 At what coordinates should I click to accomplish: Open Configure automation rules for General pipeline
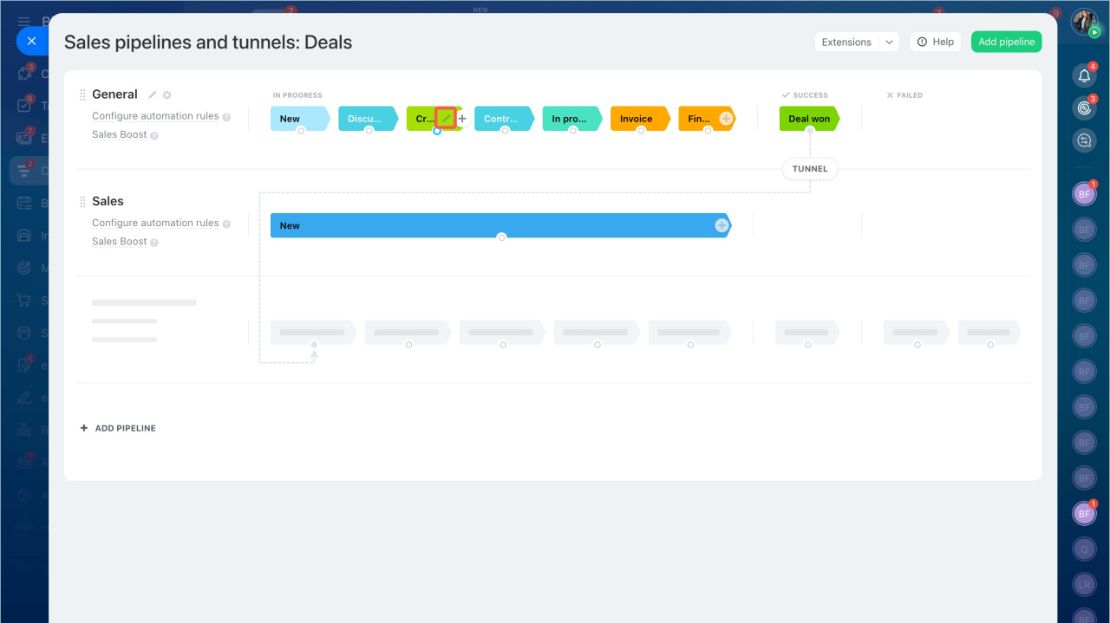[x=155, y=116]
